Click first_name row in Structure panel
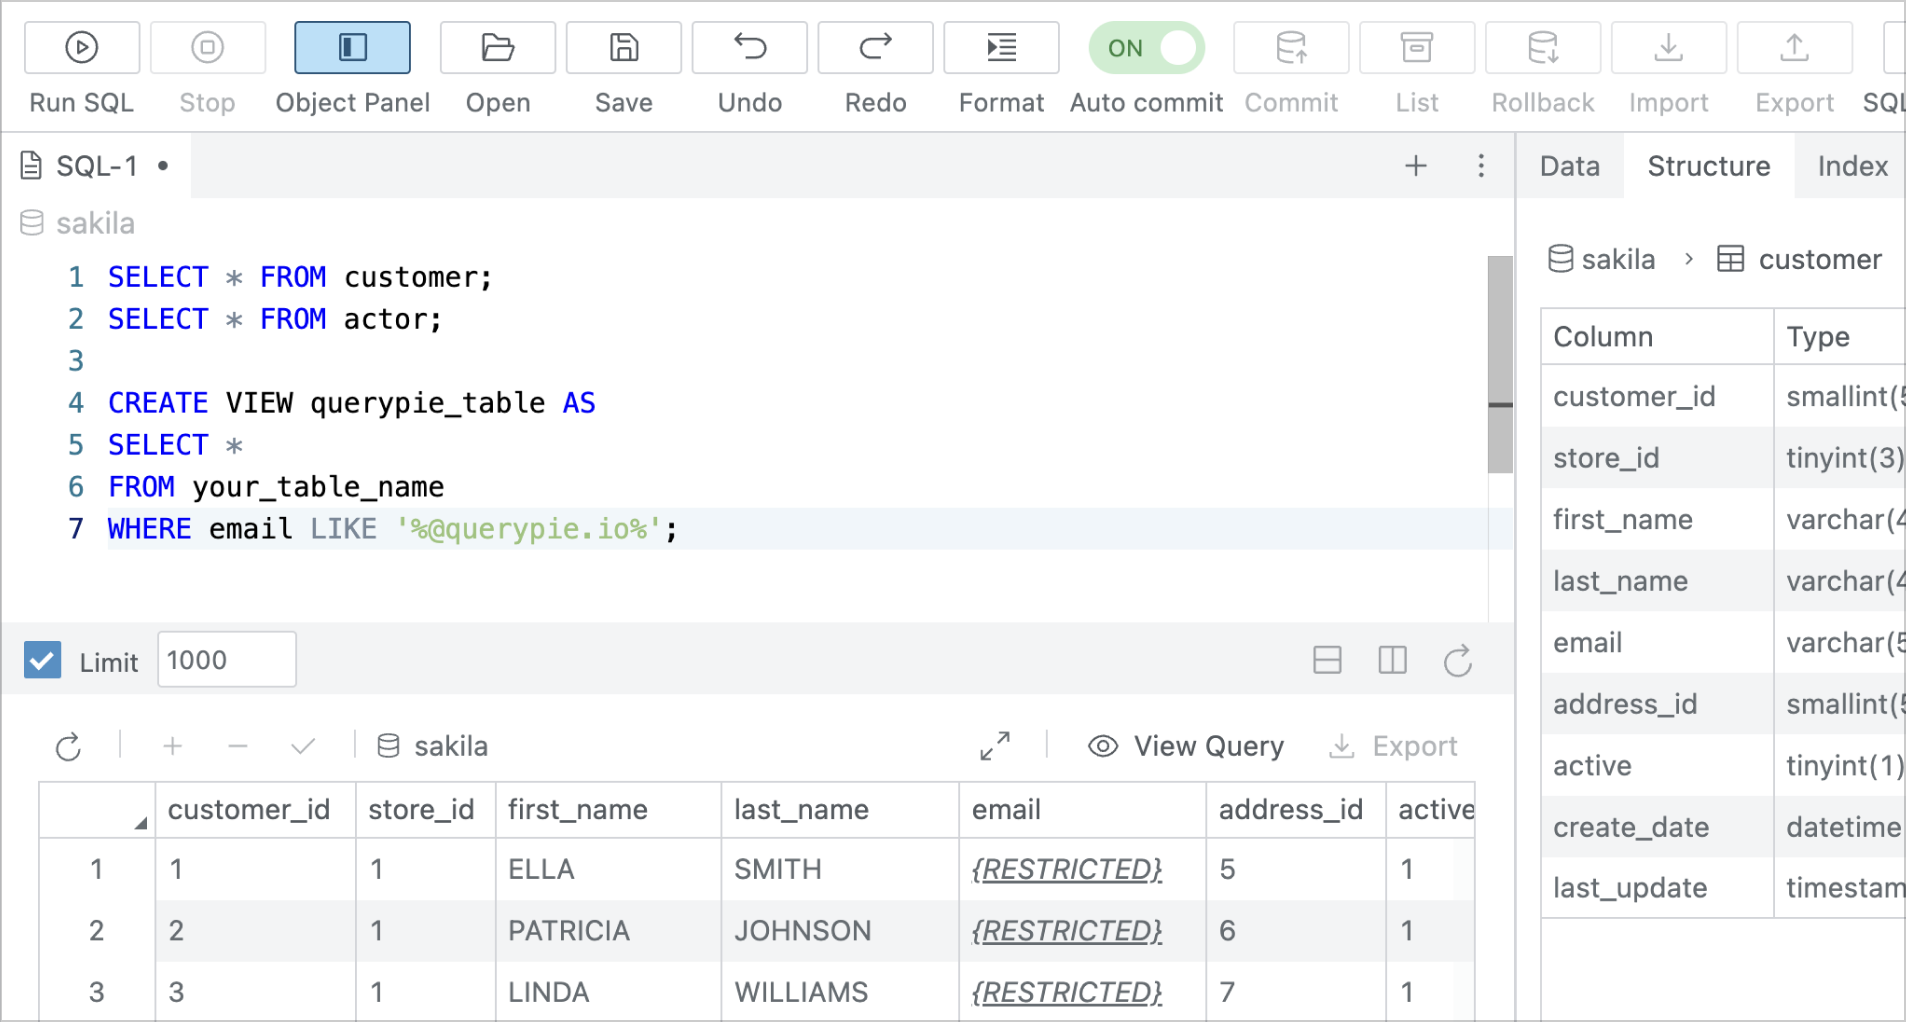This screenshot has width=1906, height=1022. (1723, 520)
